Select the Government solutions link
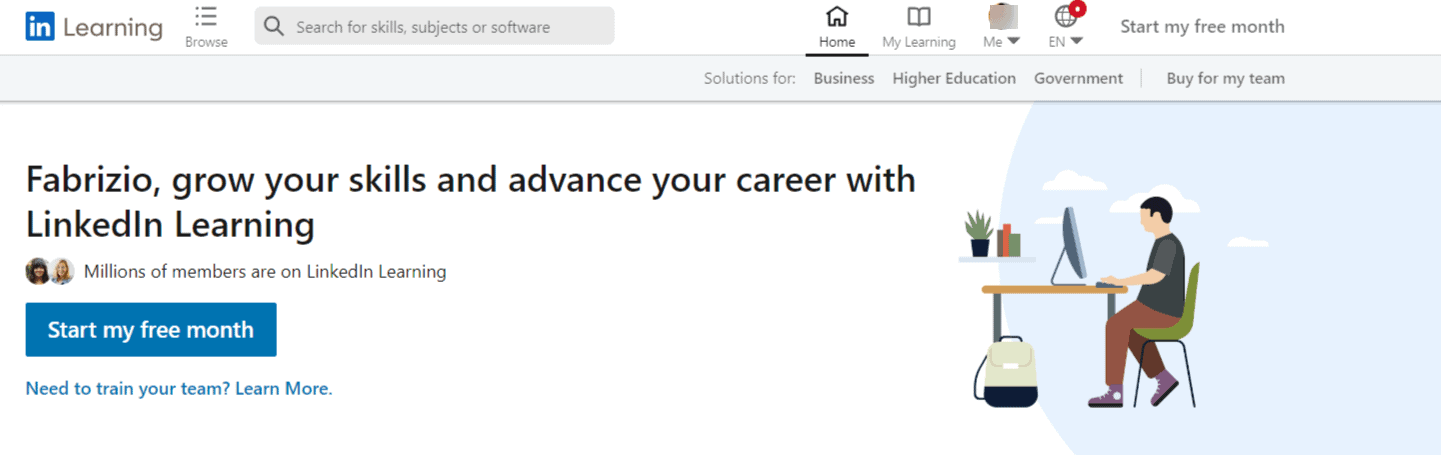Viewport: 1441px width, 455px height. [1078, 78]
